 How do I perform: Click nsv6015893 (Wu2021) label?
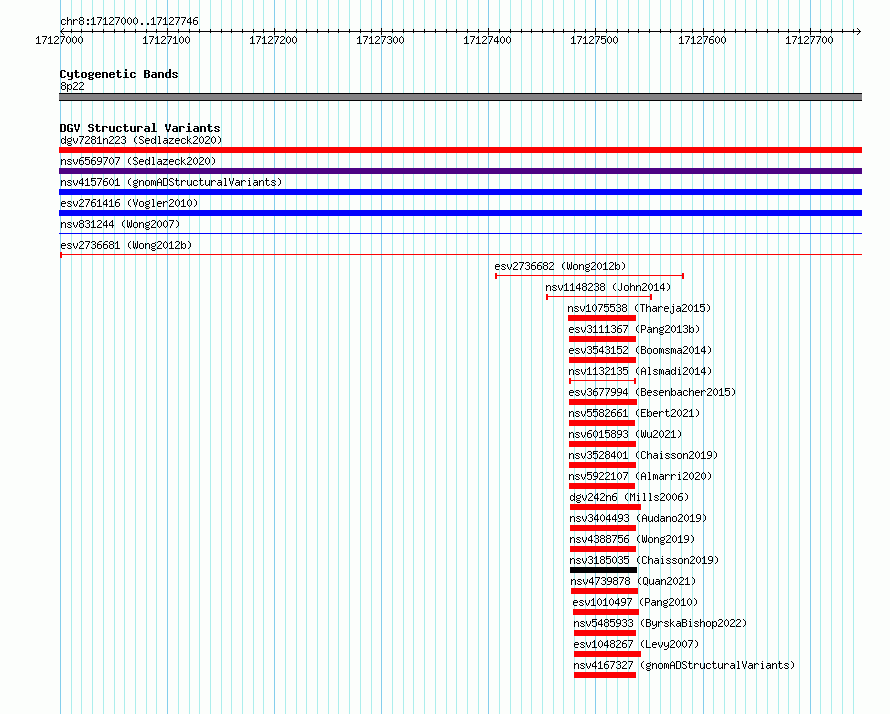point(625,434)
